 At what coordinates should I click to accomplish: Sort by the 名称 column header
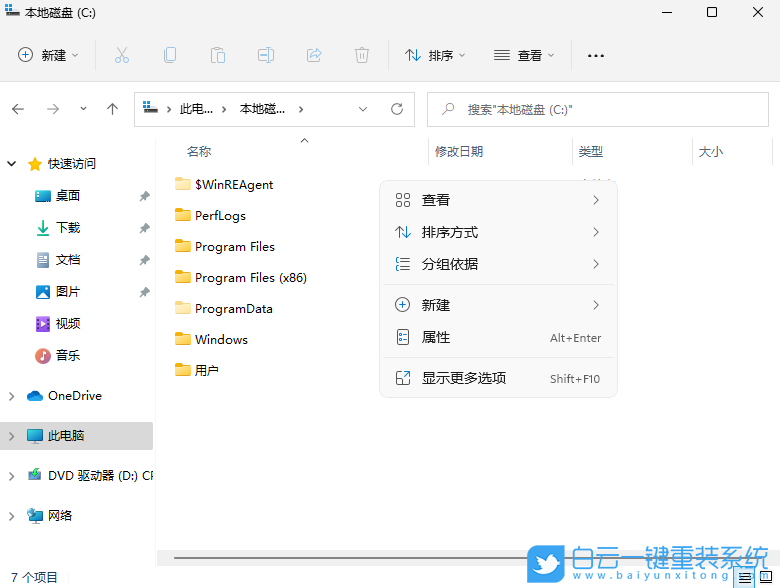[x=199, y=151]
